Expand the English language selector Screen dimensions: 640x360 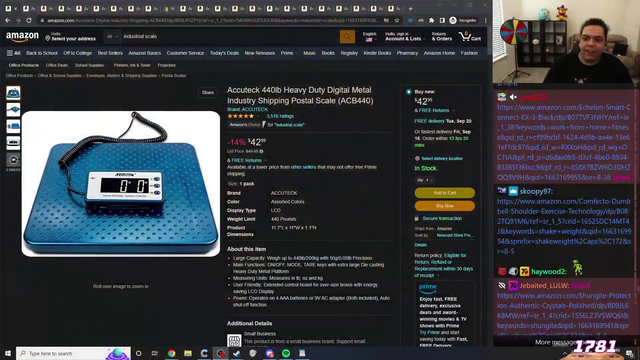369,37
